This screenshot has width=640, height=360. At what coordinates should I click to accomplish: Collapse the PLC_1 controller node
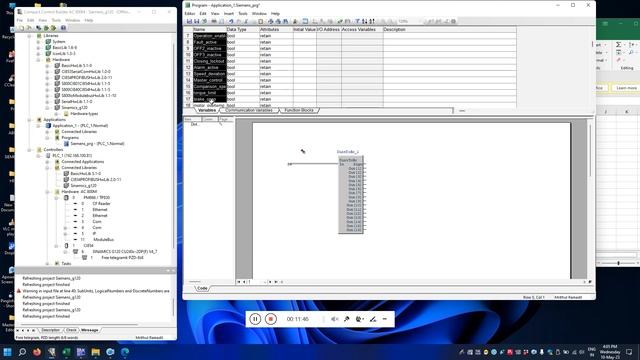point(38,156)
